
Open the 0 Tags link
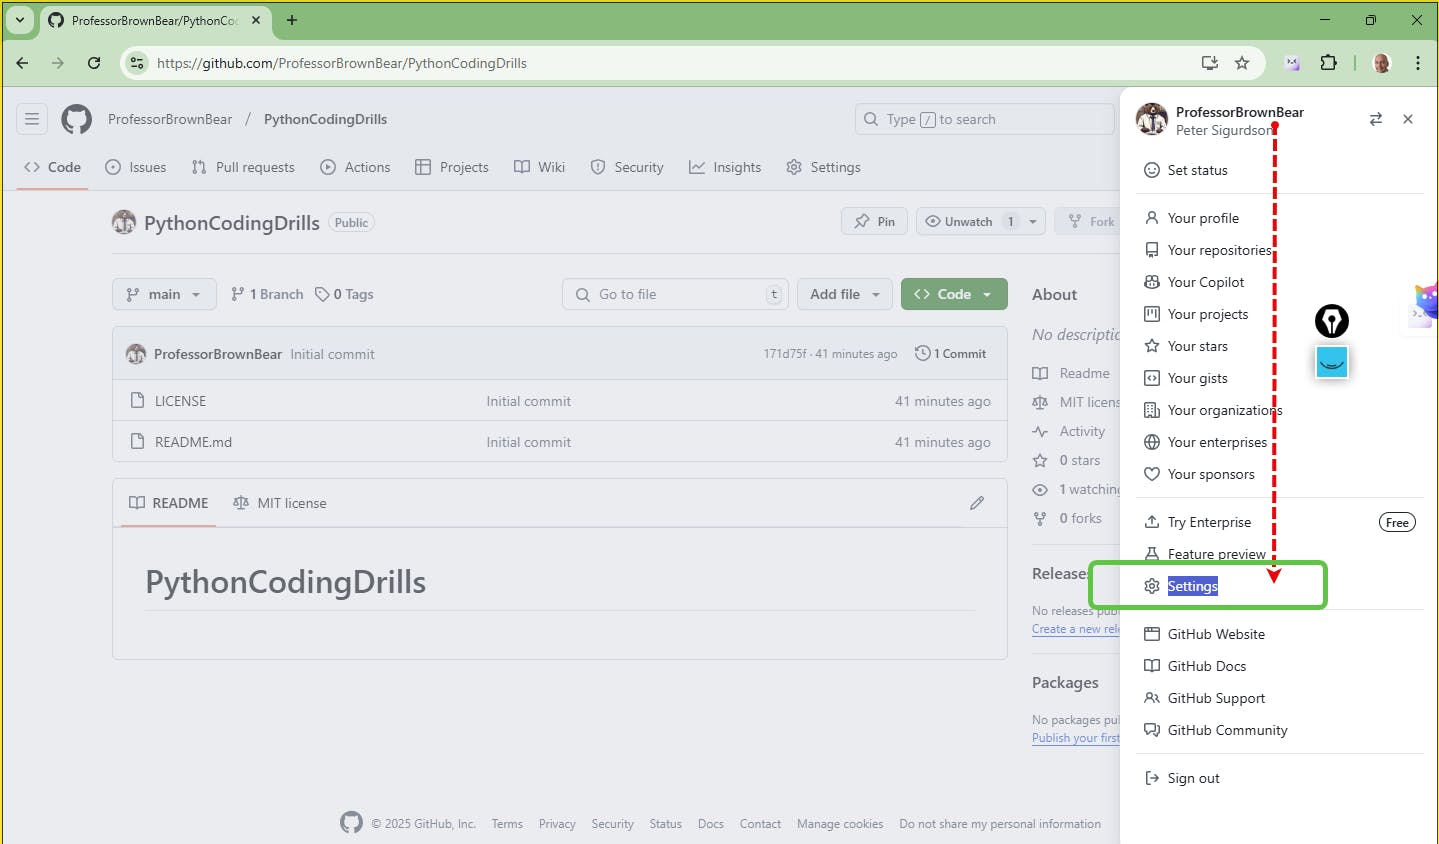[344, 294]
